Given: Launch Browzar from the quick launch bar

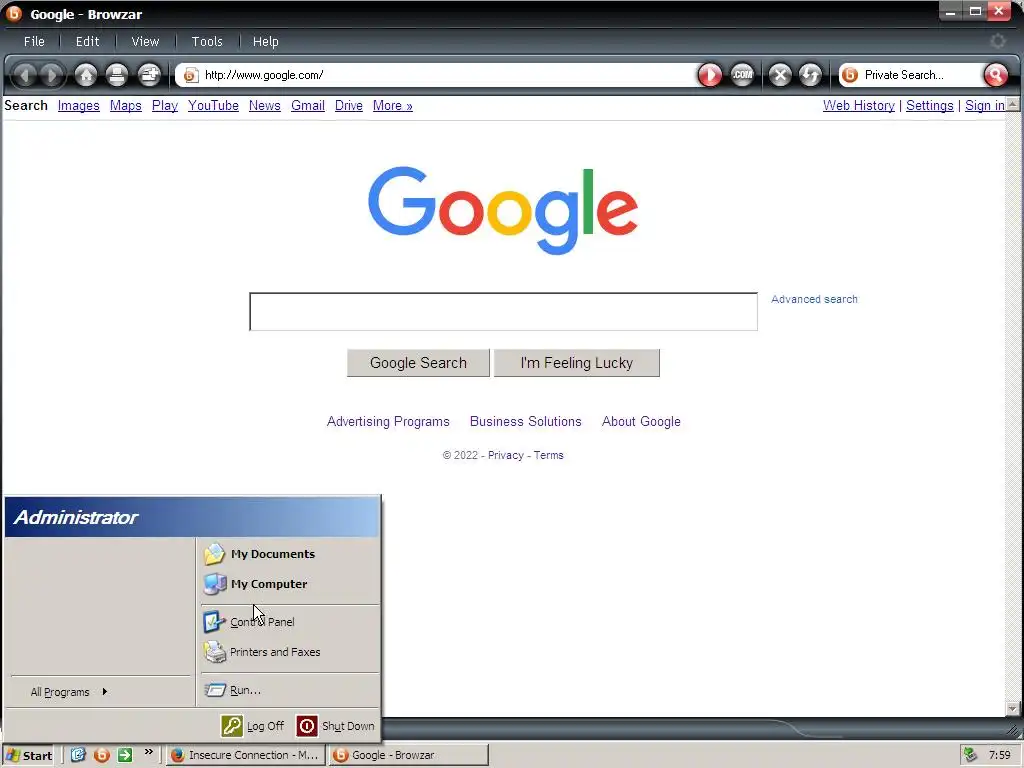Looking at the screenshot, I should 102,755.
